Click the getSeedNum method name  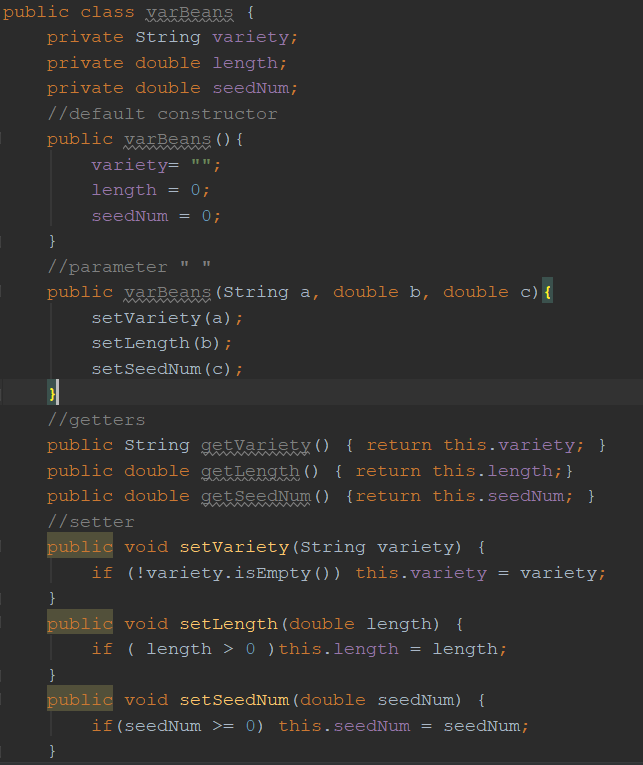coord(256,496)
